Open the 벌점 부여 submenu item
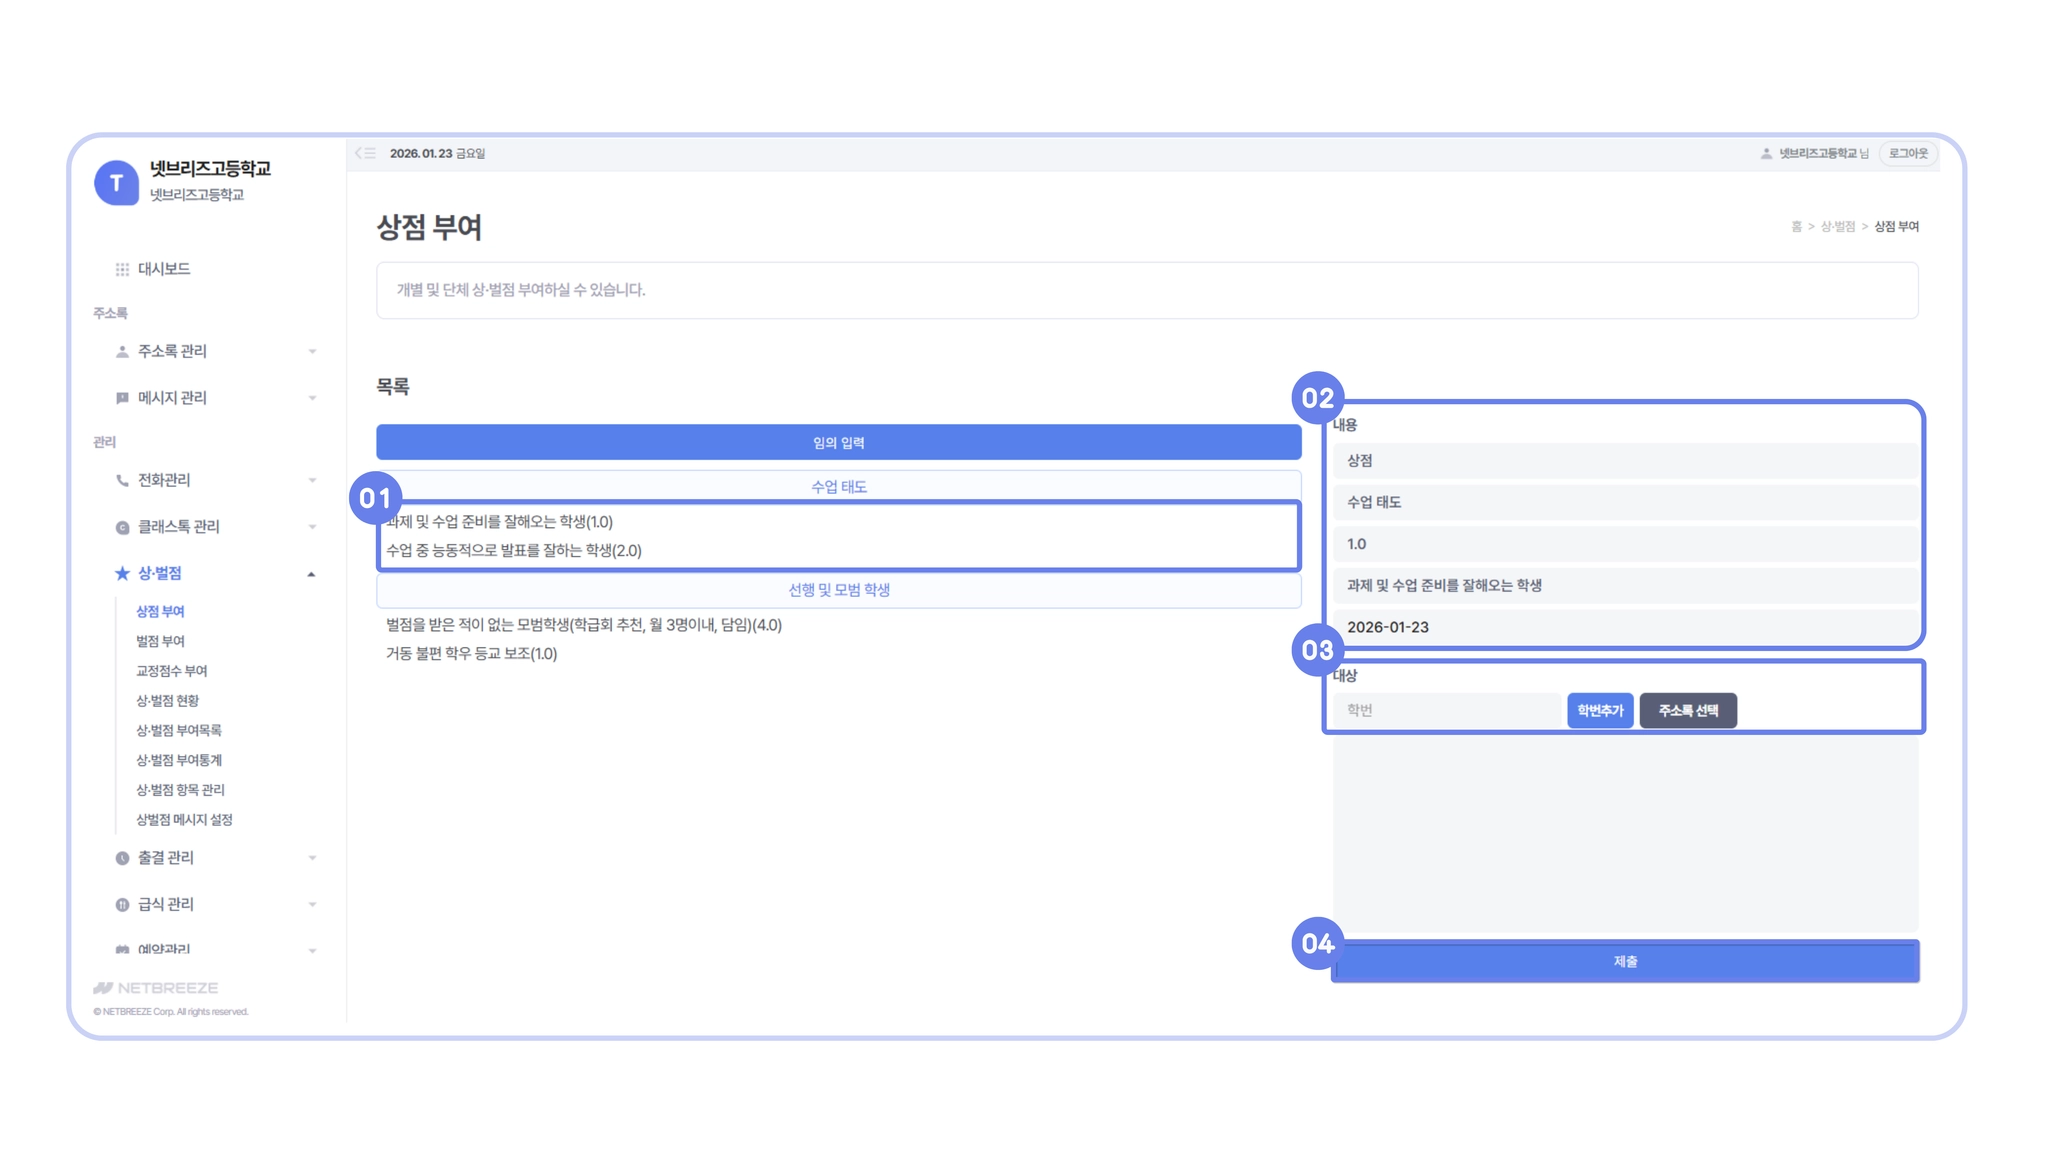The height and width of the screenshot is (1152, 2048). [x=160, y=641]
